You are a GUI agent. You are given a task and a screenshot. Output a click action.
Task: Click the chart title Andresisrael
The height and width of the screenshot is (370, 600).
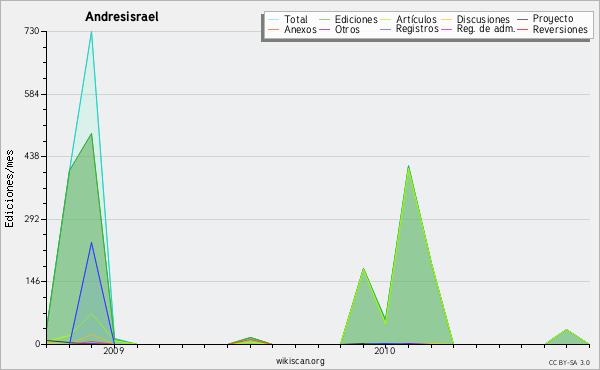coord(122,17)
